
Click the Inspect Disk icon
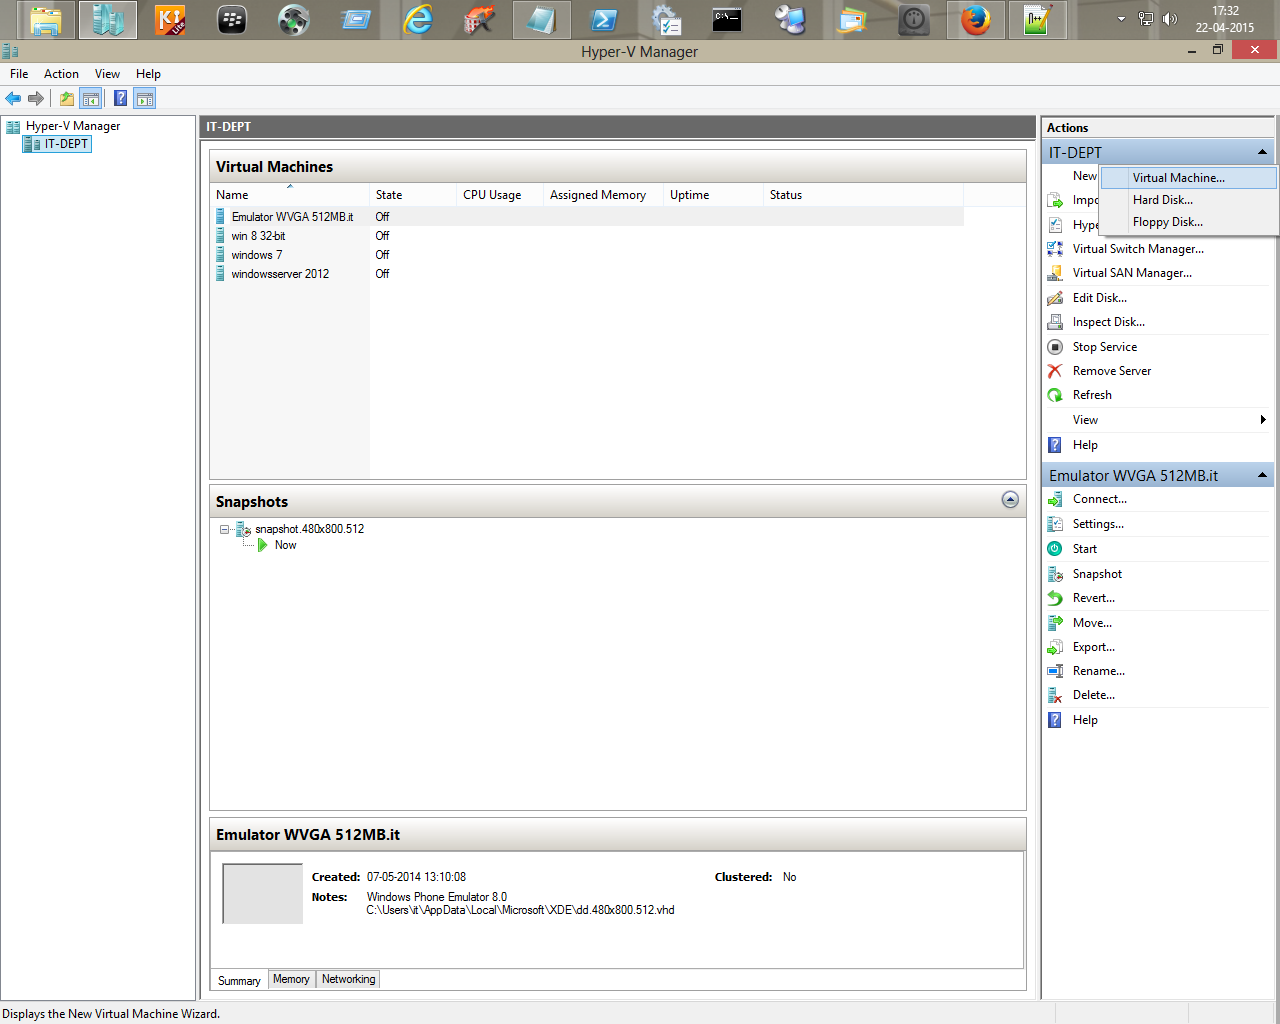click(x=1055, y=322)
